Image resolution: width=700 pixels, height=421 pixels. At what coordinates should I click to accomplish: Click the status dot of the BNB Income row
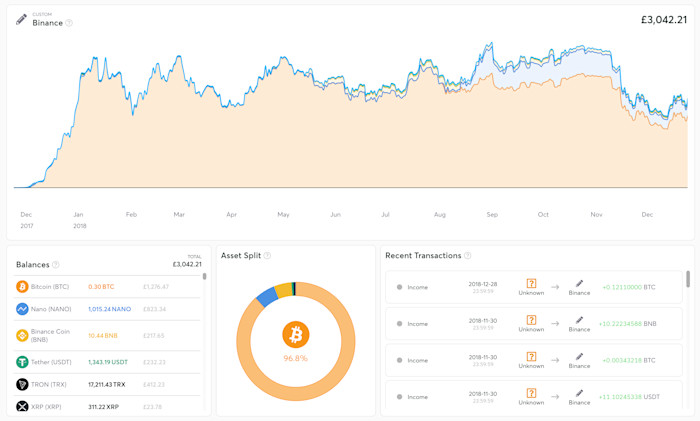(399, 324)
